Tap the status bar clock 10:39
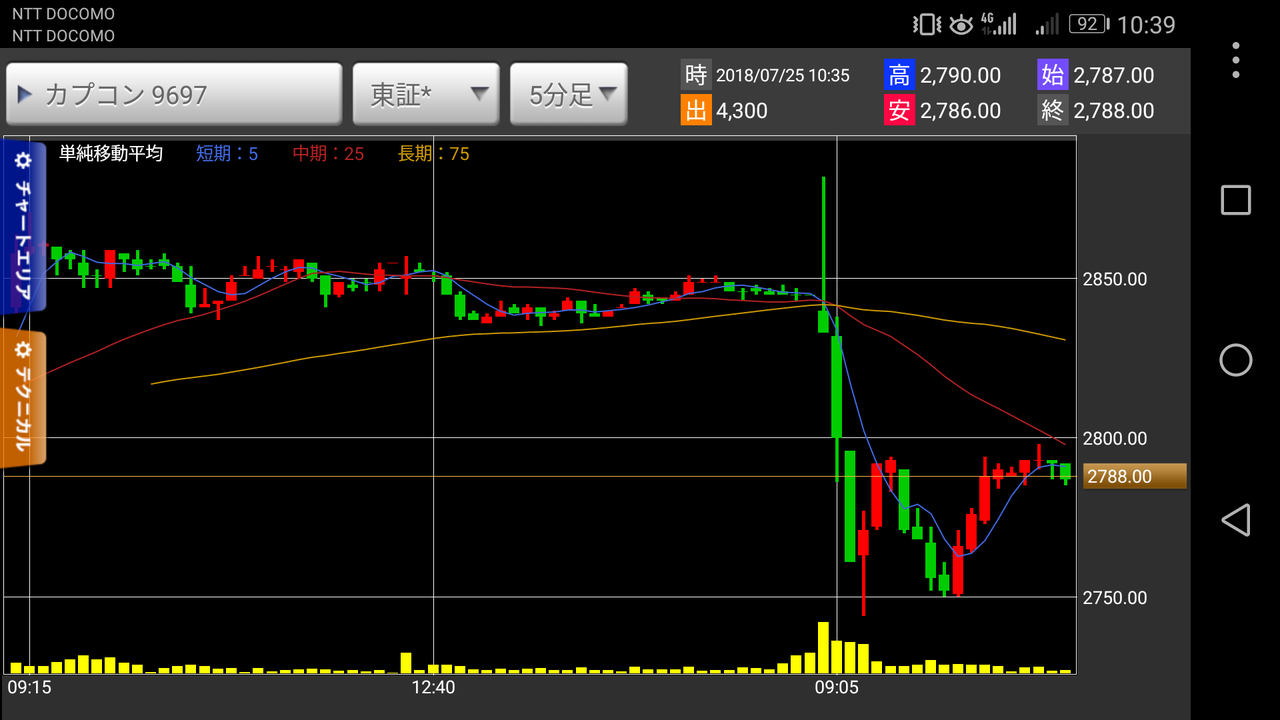The height and width of the screenshot is (720, 1280). pos(1146,24)
